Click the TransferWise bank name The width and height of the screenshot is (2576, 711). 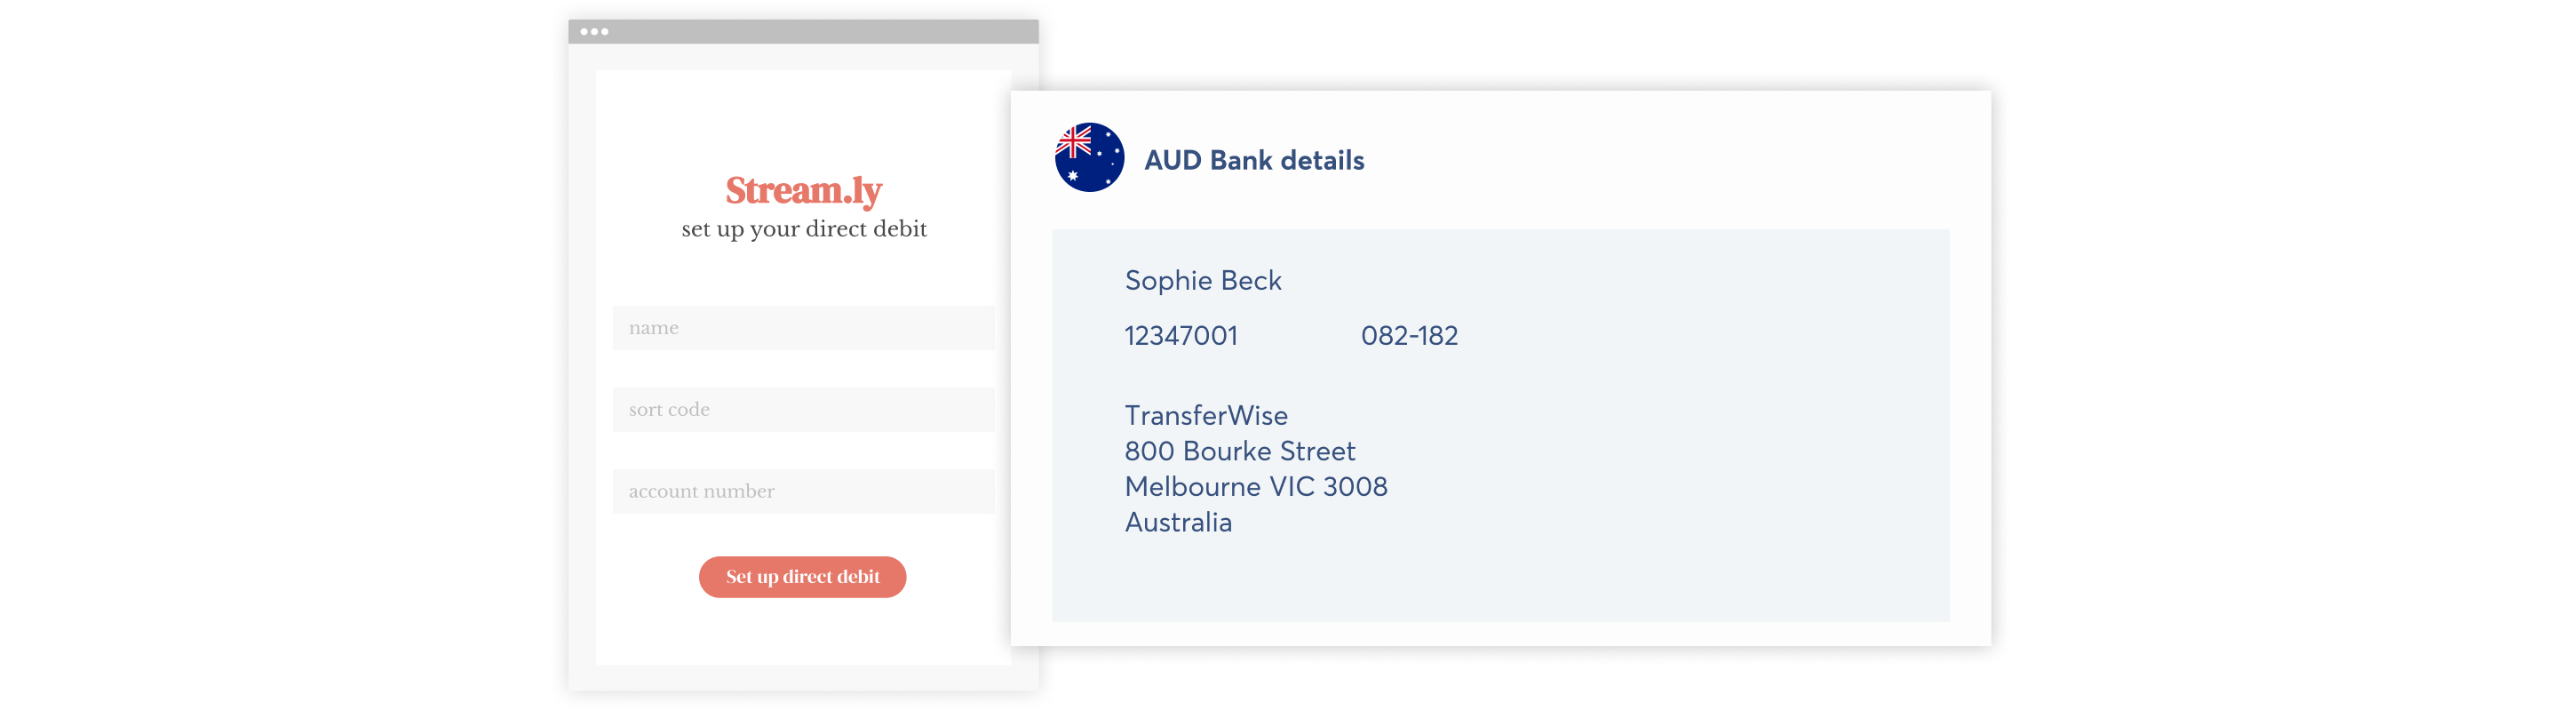tap(1206, 415)
